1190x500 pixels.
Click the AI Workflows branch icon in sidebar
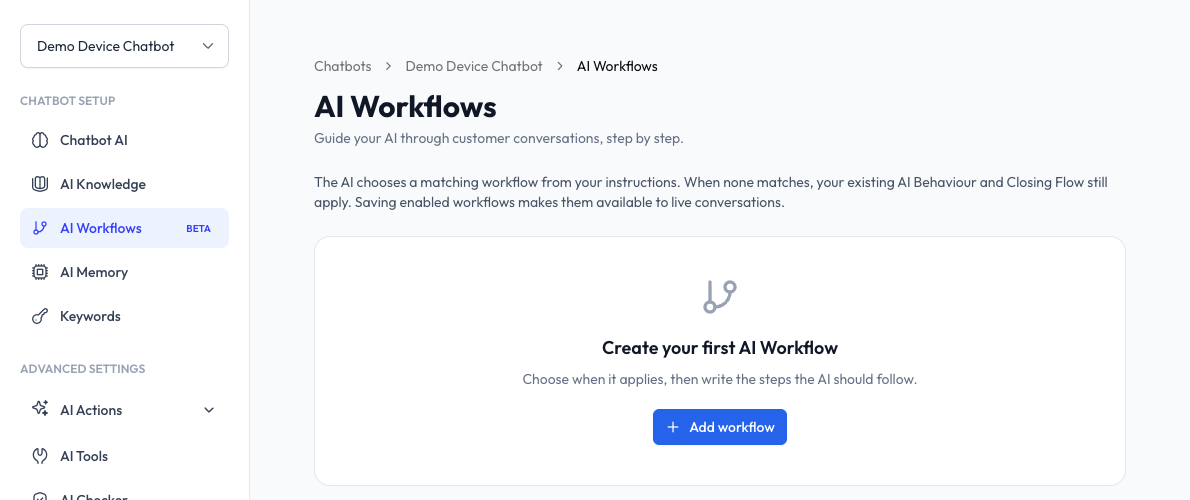point(39,228)
